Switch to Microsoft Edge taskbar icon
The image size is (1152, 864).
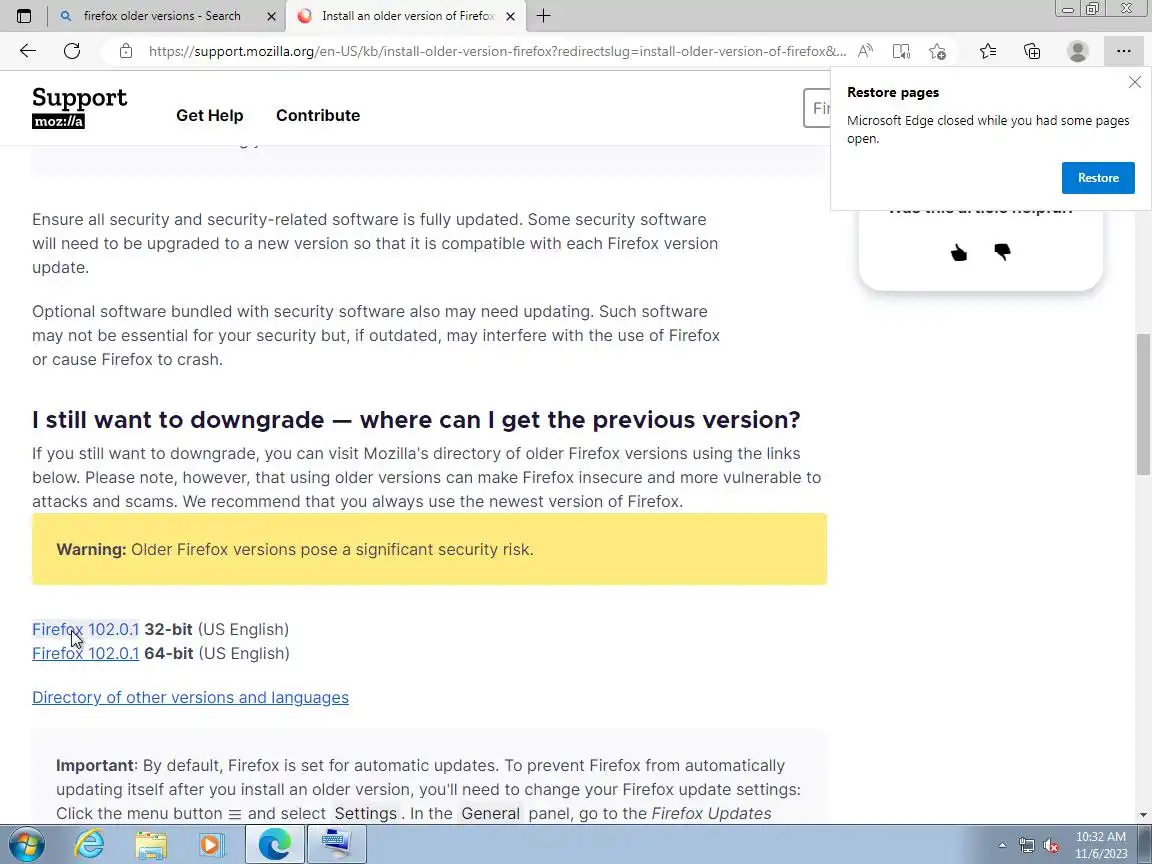click(x=275, y=844)
